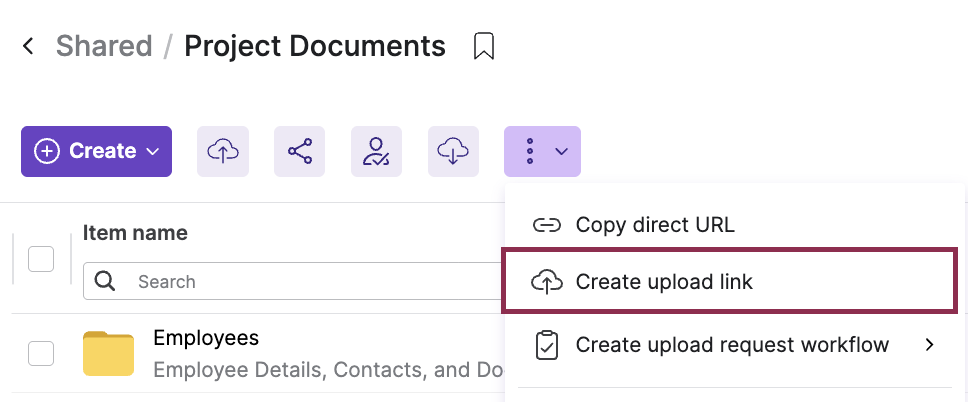Open the Employees folder name link
Viewport: 968px width, 402px height.
tap(206, 338)
